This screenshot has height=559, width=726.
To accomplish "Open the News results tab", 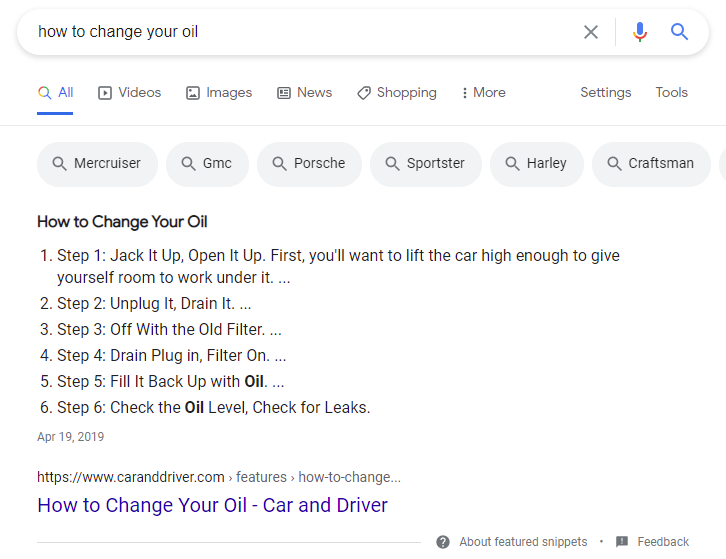I will coord(304,93).
